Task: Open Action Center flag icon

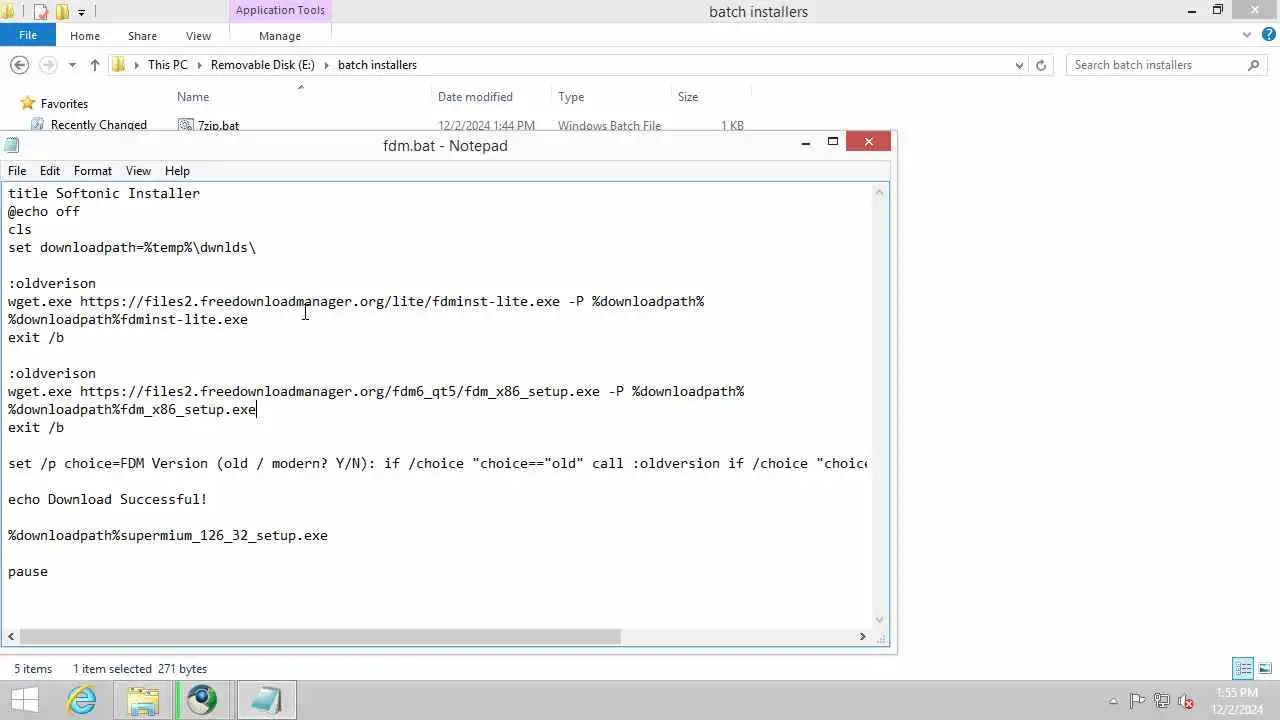Action: (1137, 701)
